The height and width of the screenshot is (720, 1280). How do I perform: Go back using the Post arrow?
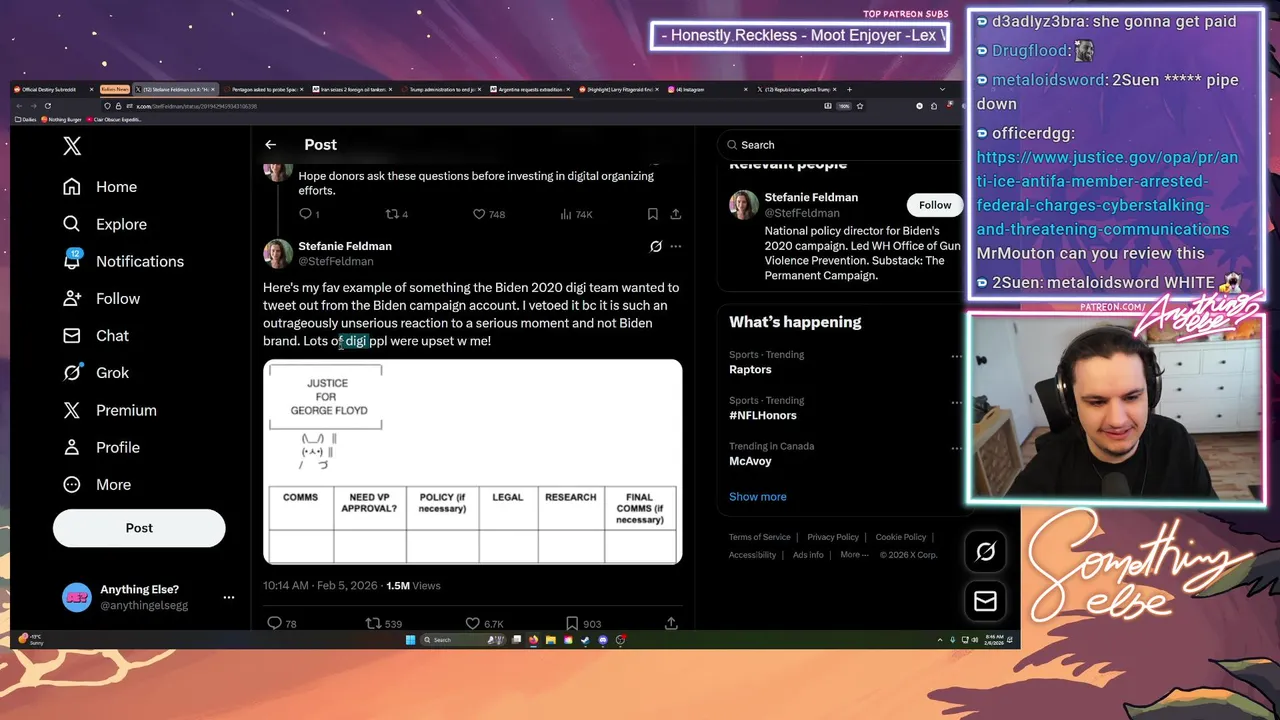(270, 145)
